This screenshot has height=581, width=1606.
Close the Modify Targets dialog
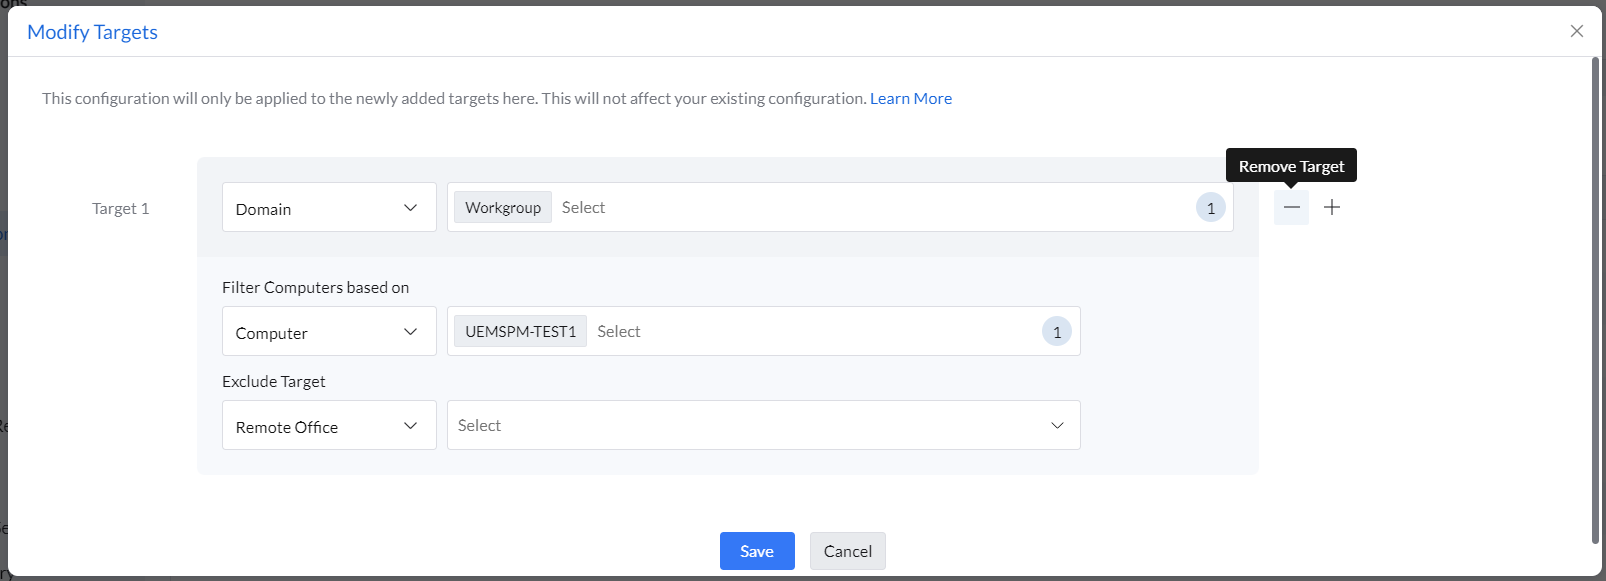pos(1577,31)
